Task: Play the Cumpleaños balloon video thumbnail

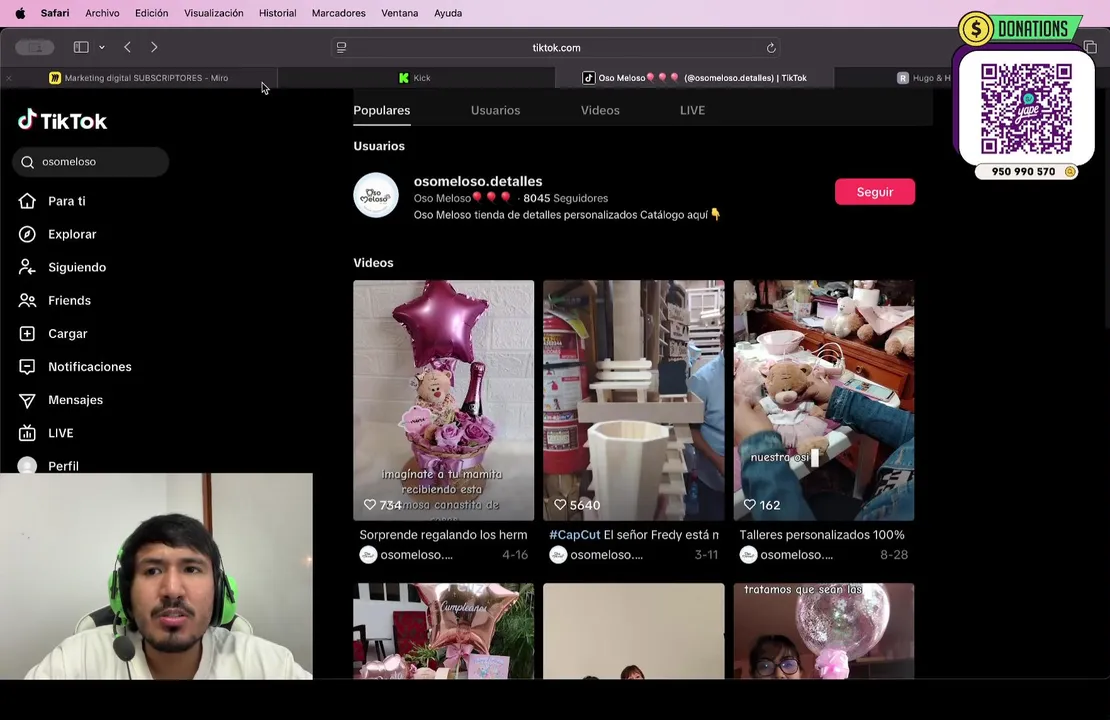Action: tap(444, 631)
